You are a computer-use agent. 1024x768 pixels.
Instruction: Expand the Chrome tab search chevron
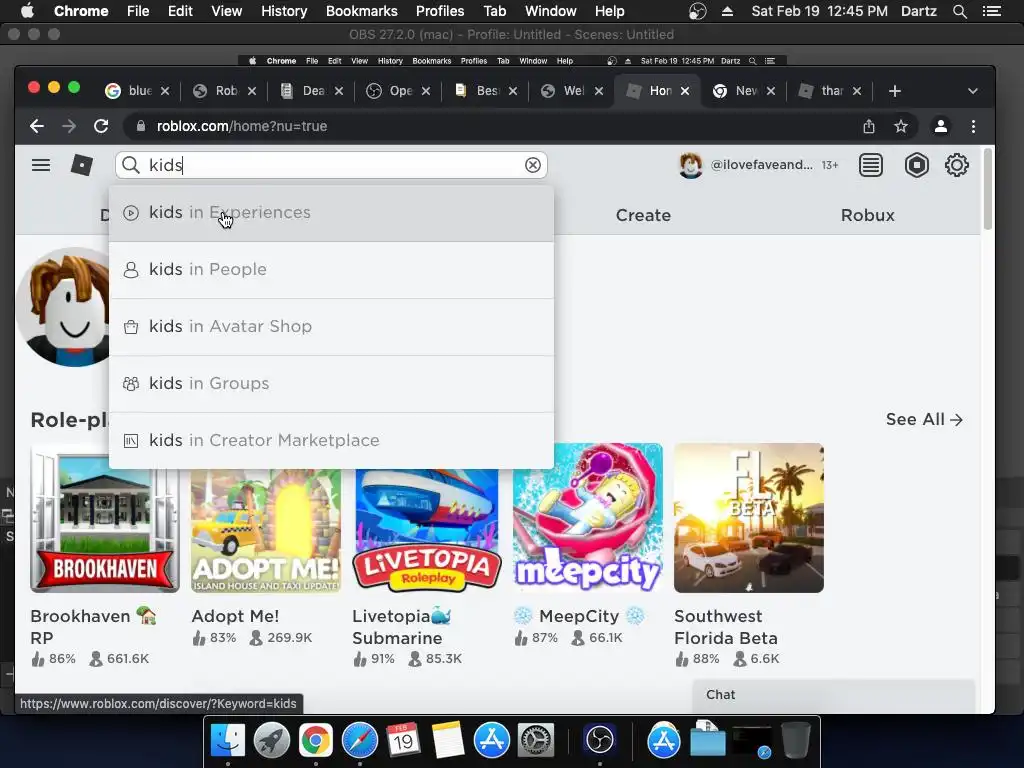[972, 91]
